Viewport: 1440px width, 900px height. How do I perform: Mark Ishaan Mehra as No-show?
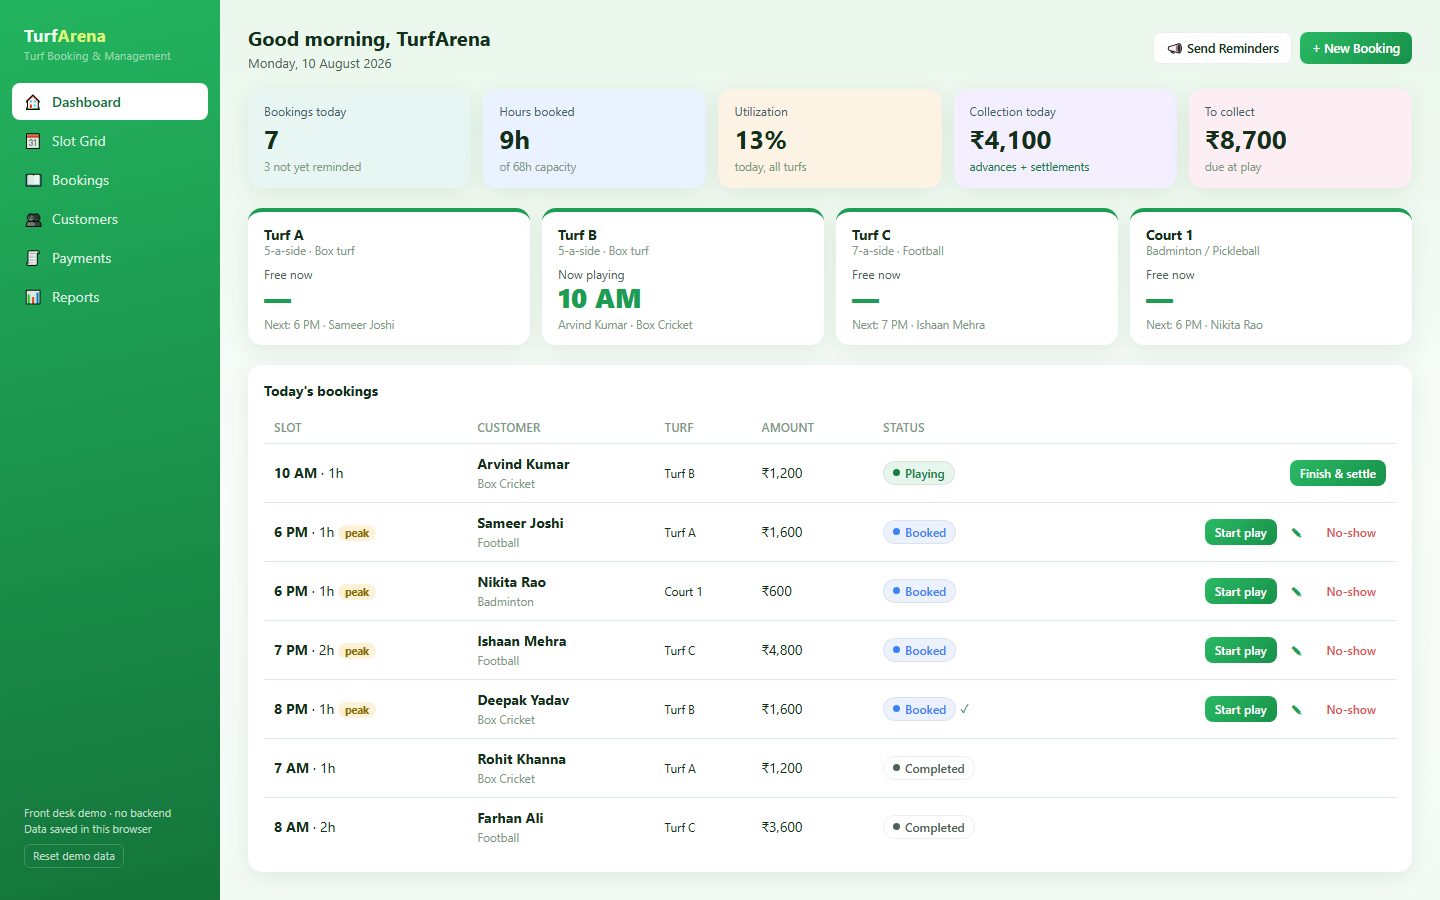click(1351, 651)
